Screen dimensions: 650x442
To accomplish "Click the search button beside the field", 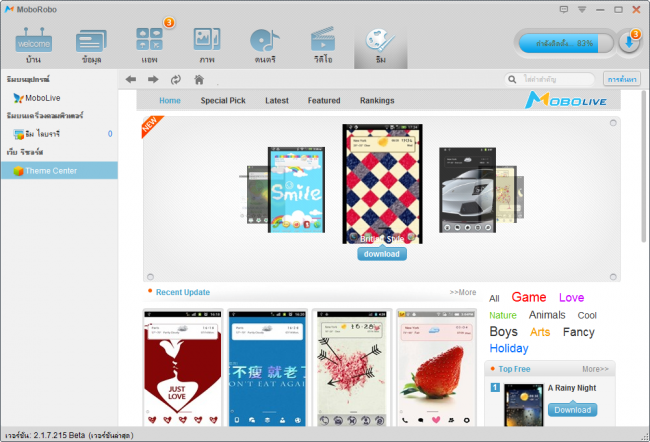I will (x=622, y=79).
